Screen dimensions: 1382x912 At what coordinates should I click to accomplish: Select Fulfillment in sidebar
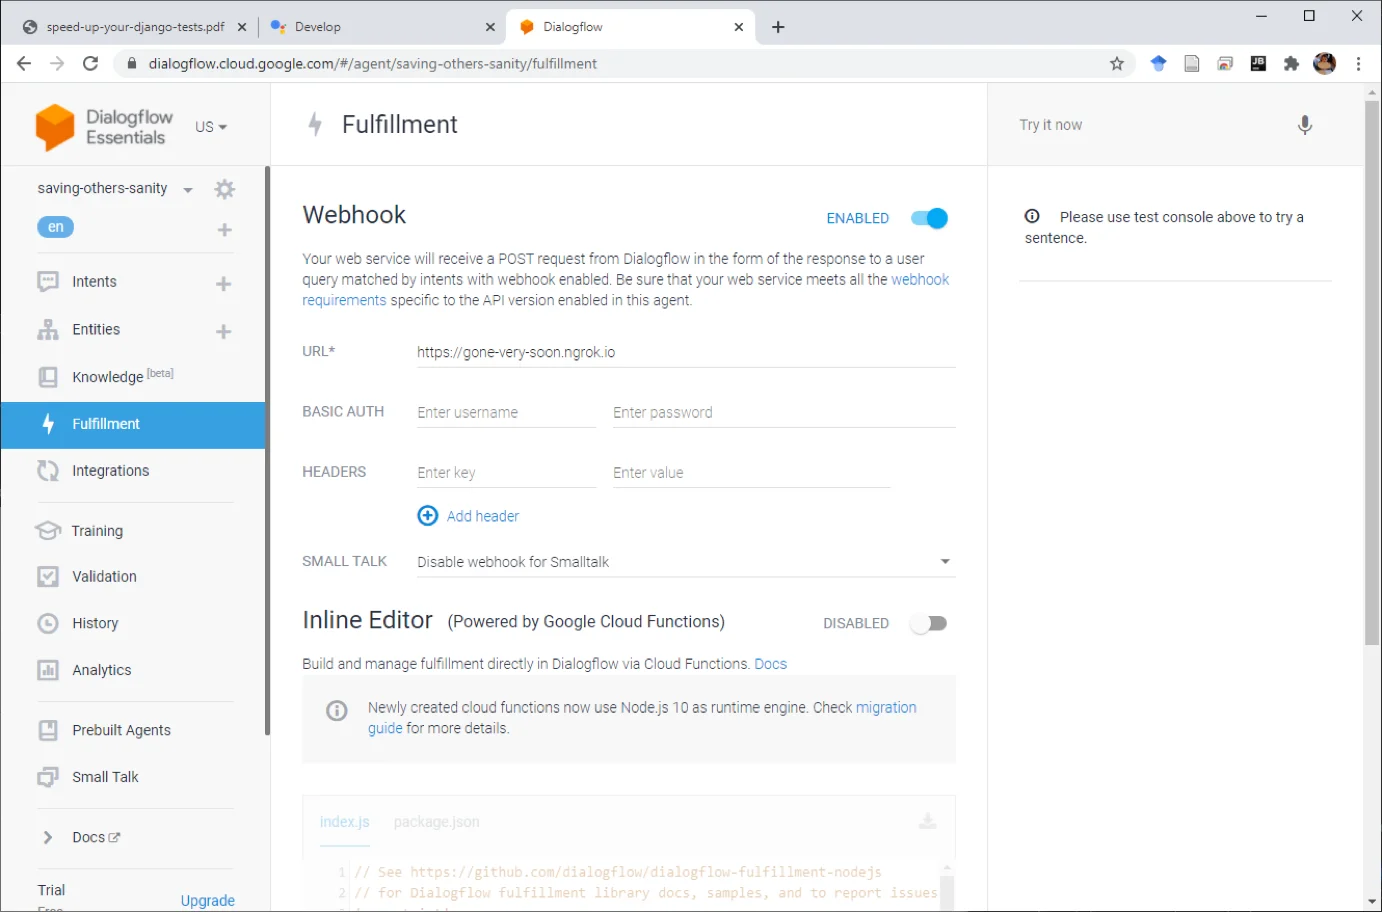[x=133, y=425]
